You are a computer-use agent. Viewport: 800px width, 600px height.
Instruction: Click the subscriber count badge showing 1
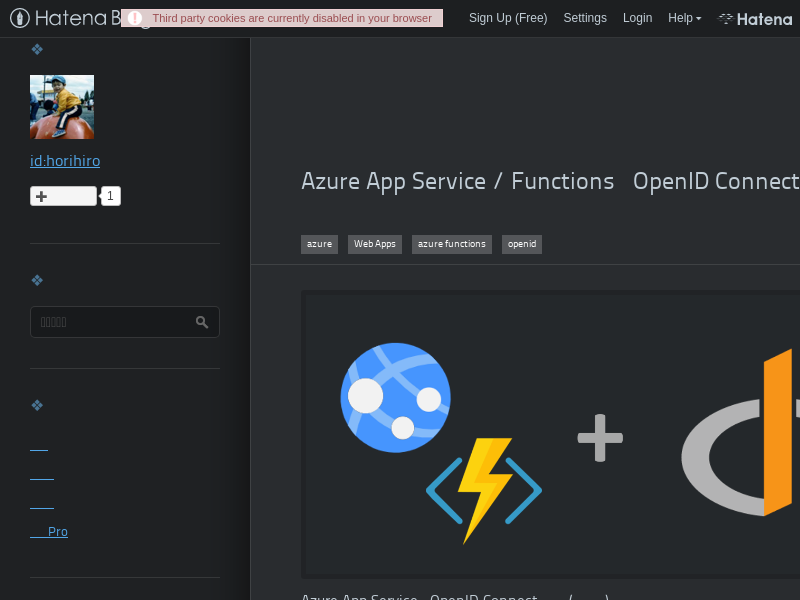pos(110,196)
